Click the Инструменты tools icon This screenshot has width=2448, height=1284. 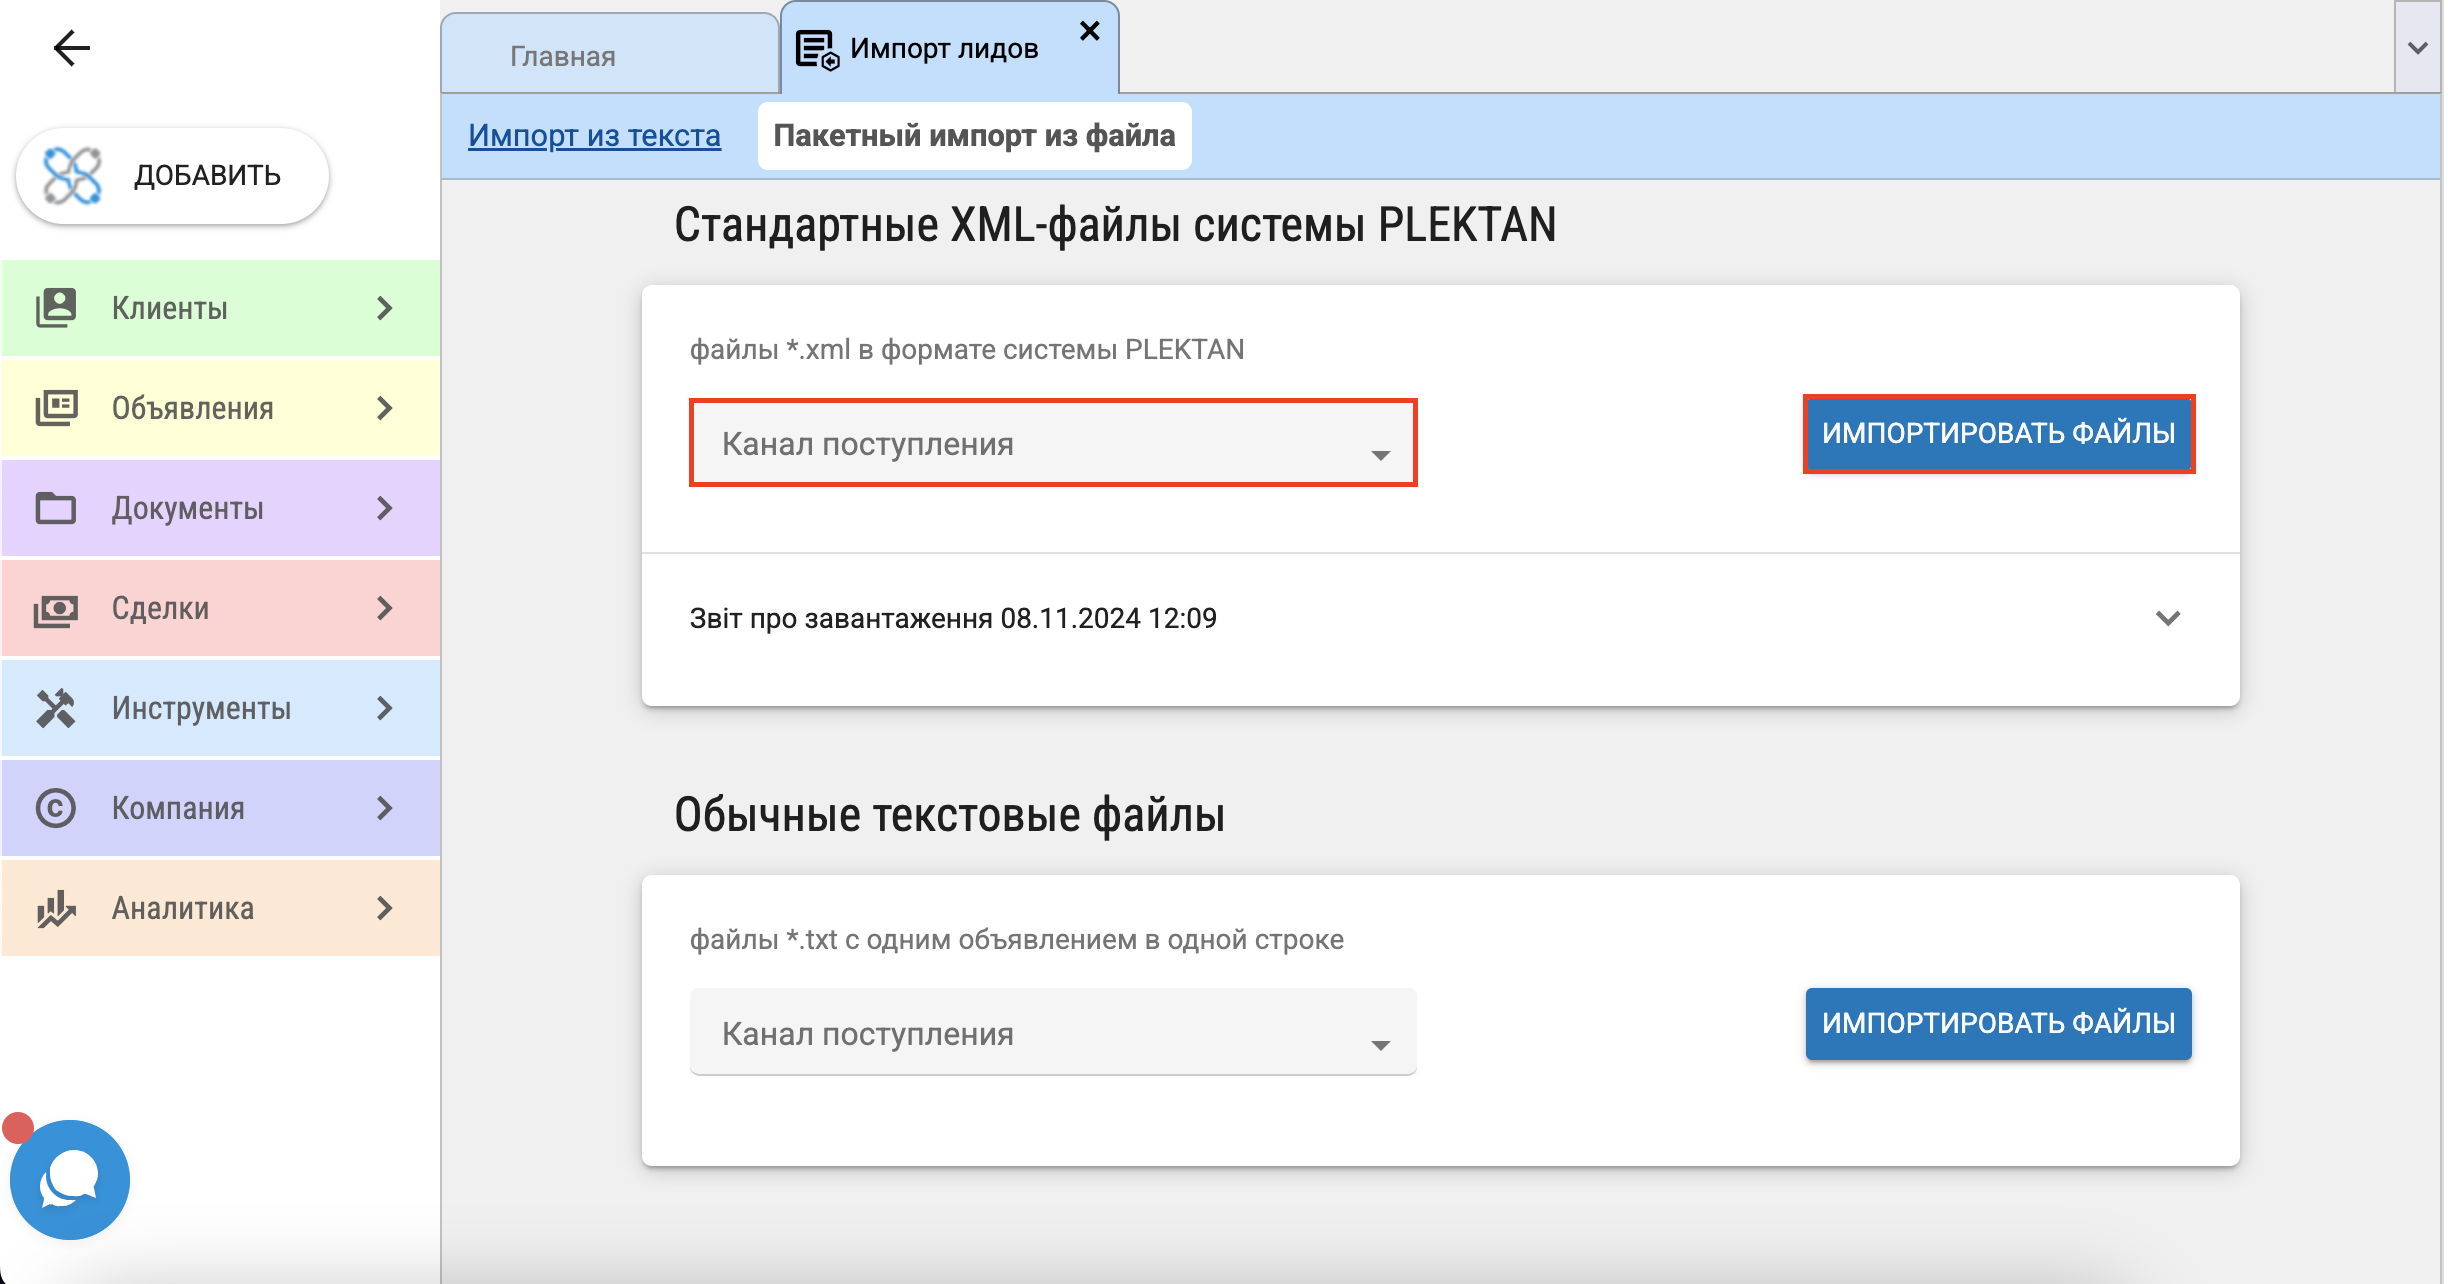[56, 708]
